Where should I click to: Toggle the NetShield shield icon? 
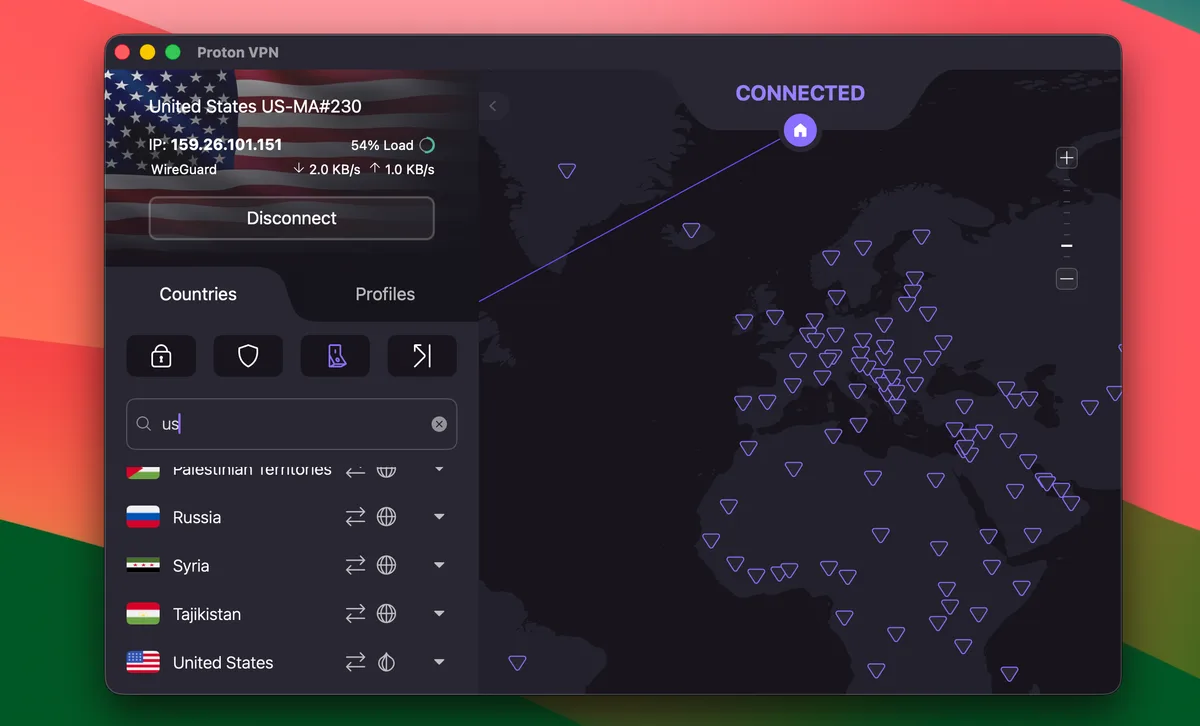(248, 356)
